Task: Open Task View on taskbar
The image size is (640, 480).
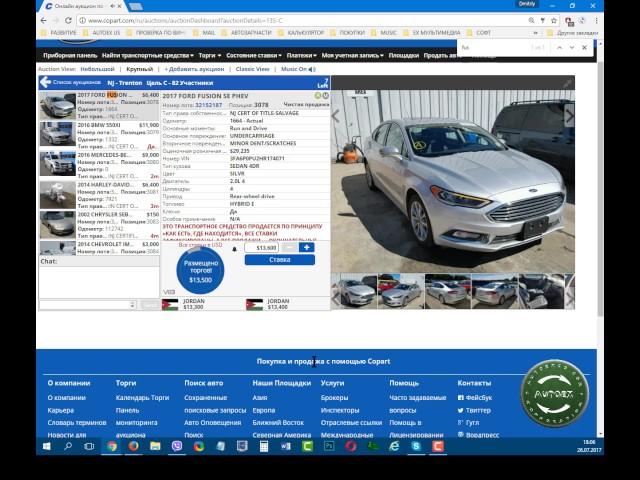Action: tap(89, 447)
